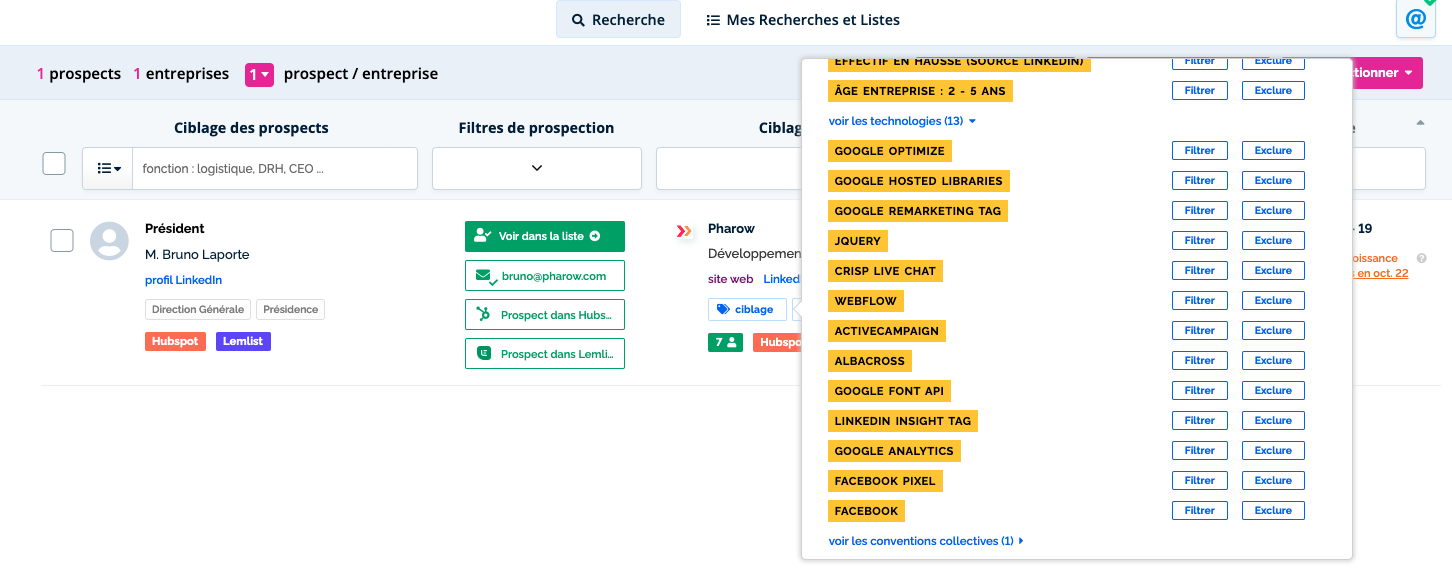Click Exclure next to Google Analytics
Screen dimensions: 1452x587
(1273, 450)
